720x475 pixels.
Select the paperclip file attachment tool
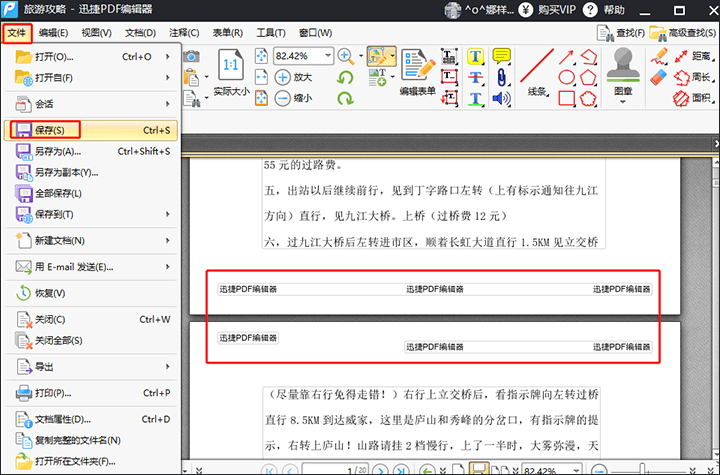501,78
